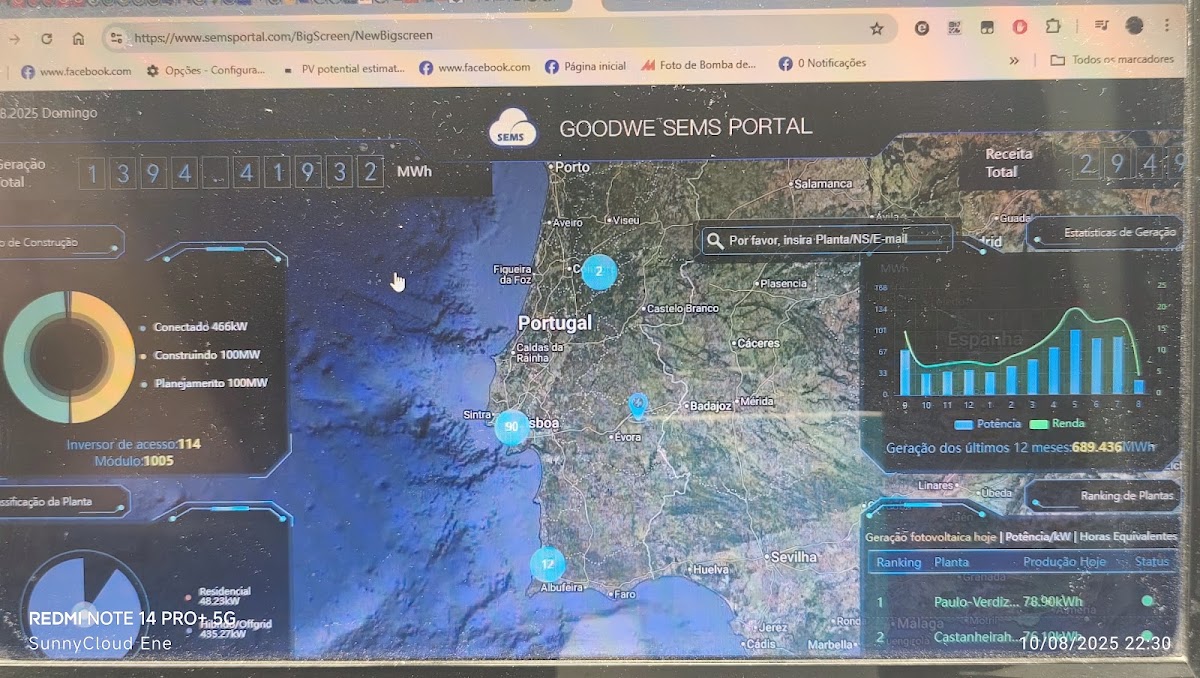Click Inversor de acesso 114 text
Screen dimensions: 1200x678
tap(134, 444)
